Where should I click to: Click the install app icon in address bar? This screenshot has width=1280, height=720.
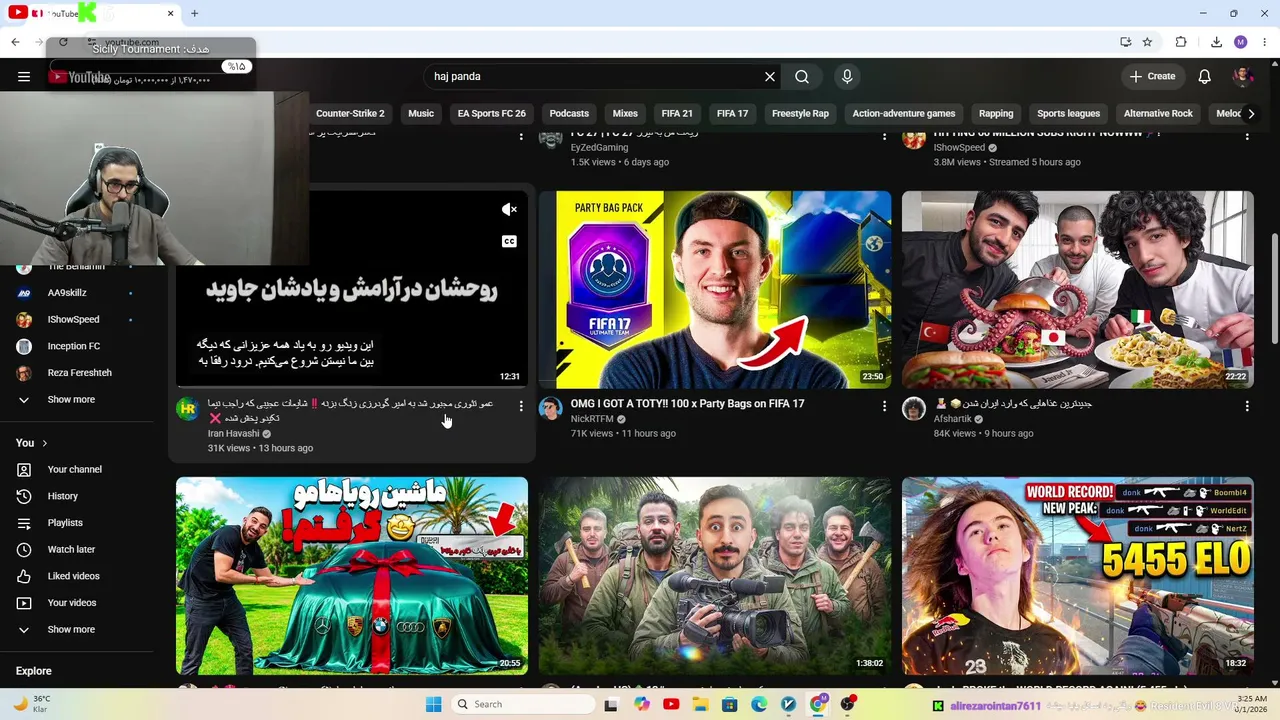(x=1126, y=42)
